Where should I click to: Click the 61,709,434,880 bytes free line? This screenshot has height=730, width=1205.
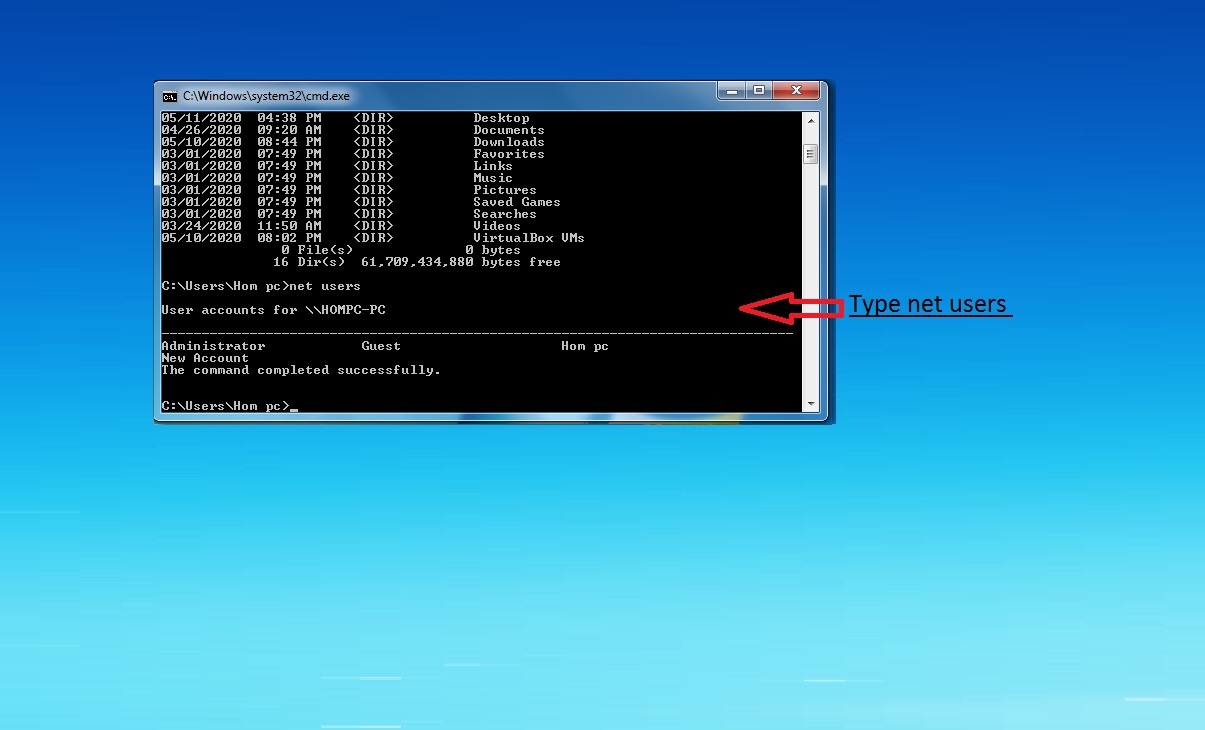[415, 261]
